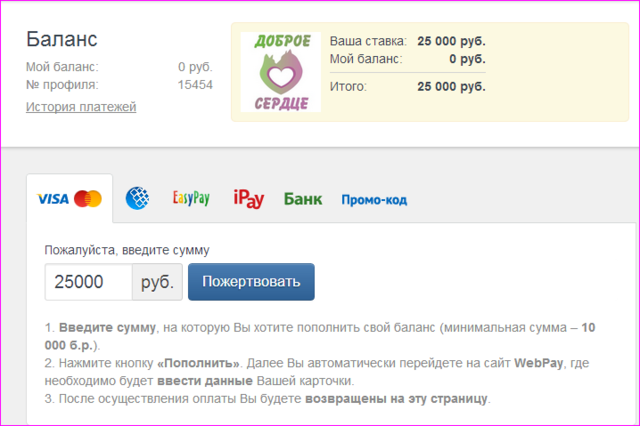
Task: Choose the EasyPay payment method
Action: pyautogui.click(x=190, y=198)
